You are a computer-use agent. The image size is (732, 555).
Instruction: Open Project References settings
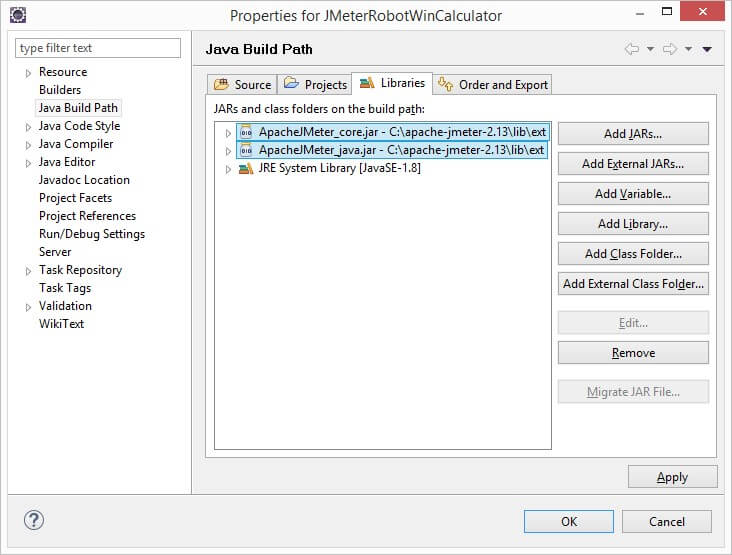tap(87, 216)
